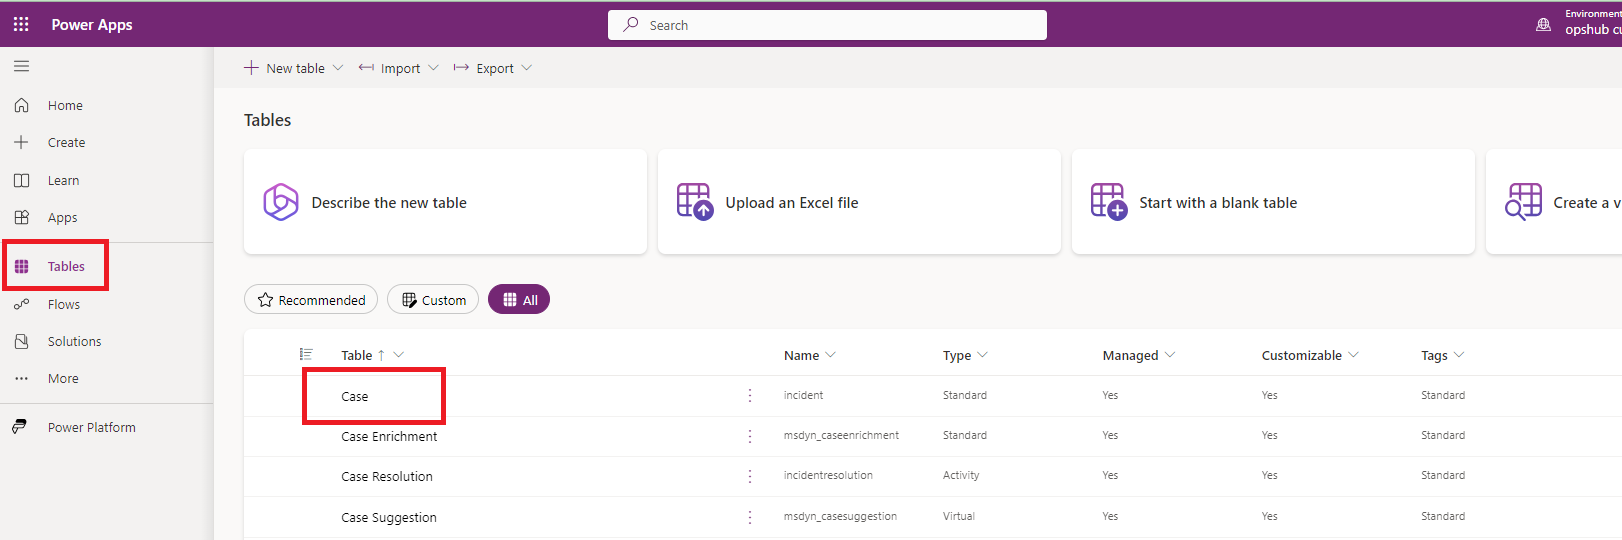Click the Solutions icon in sidebar
The width and height of the screenshot is (1622, 540).
pos(21,341)
